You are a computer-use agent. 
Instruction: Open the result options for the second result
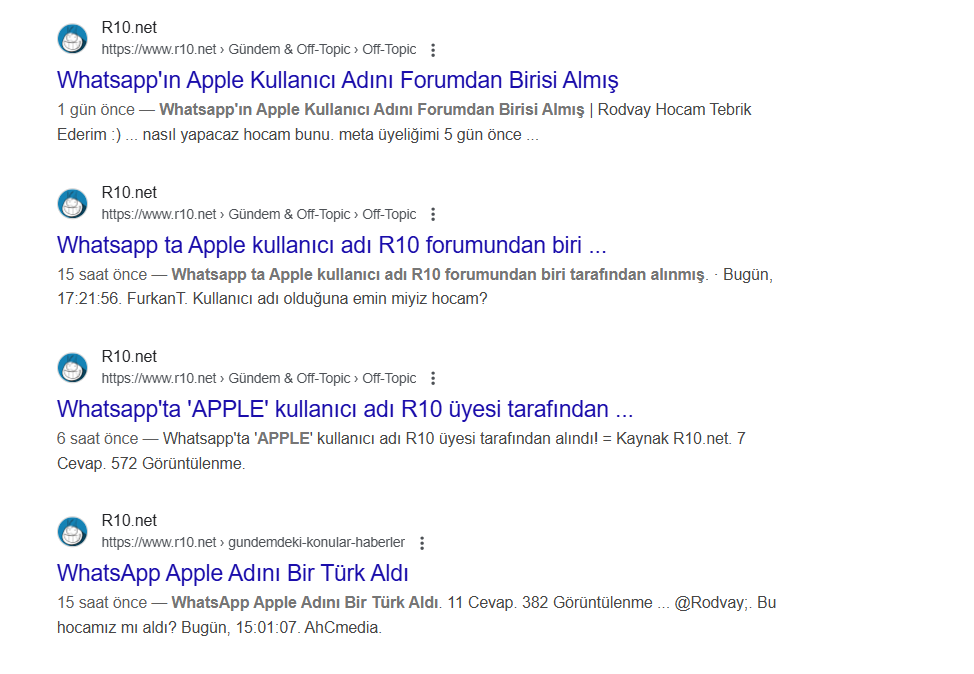(432, 213)
